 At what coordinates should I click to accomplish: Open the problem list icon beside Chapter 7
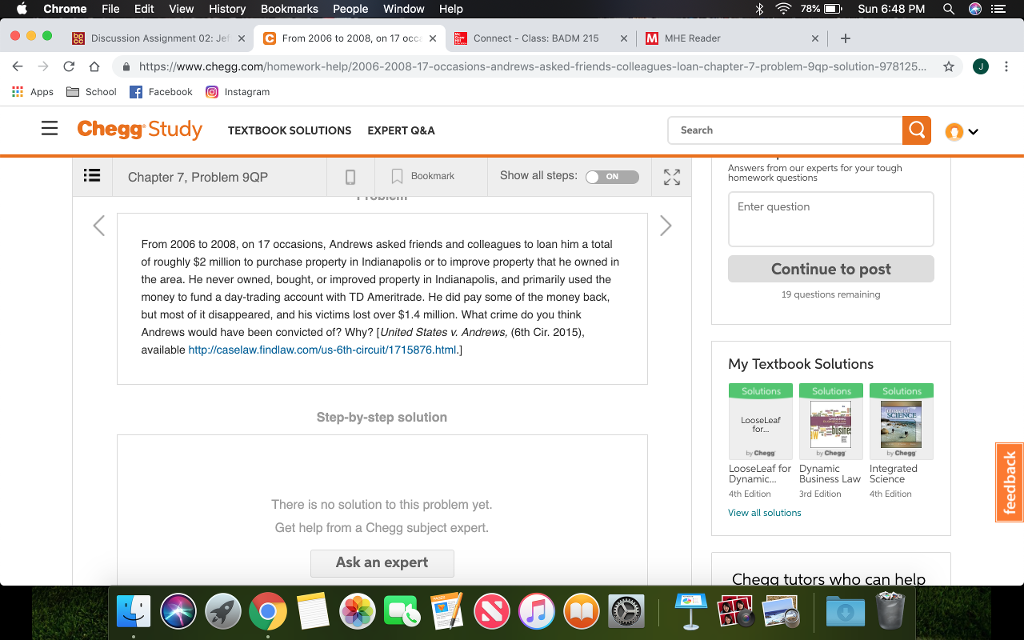point(92,176)
